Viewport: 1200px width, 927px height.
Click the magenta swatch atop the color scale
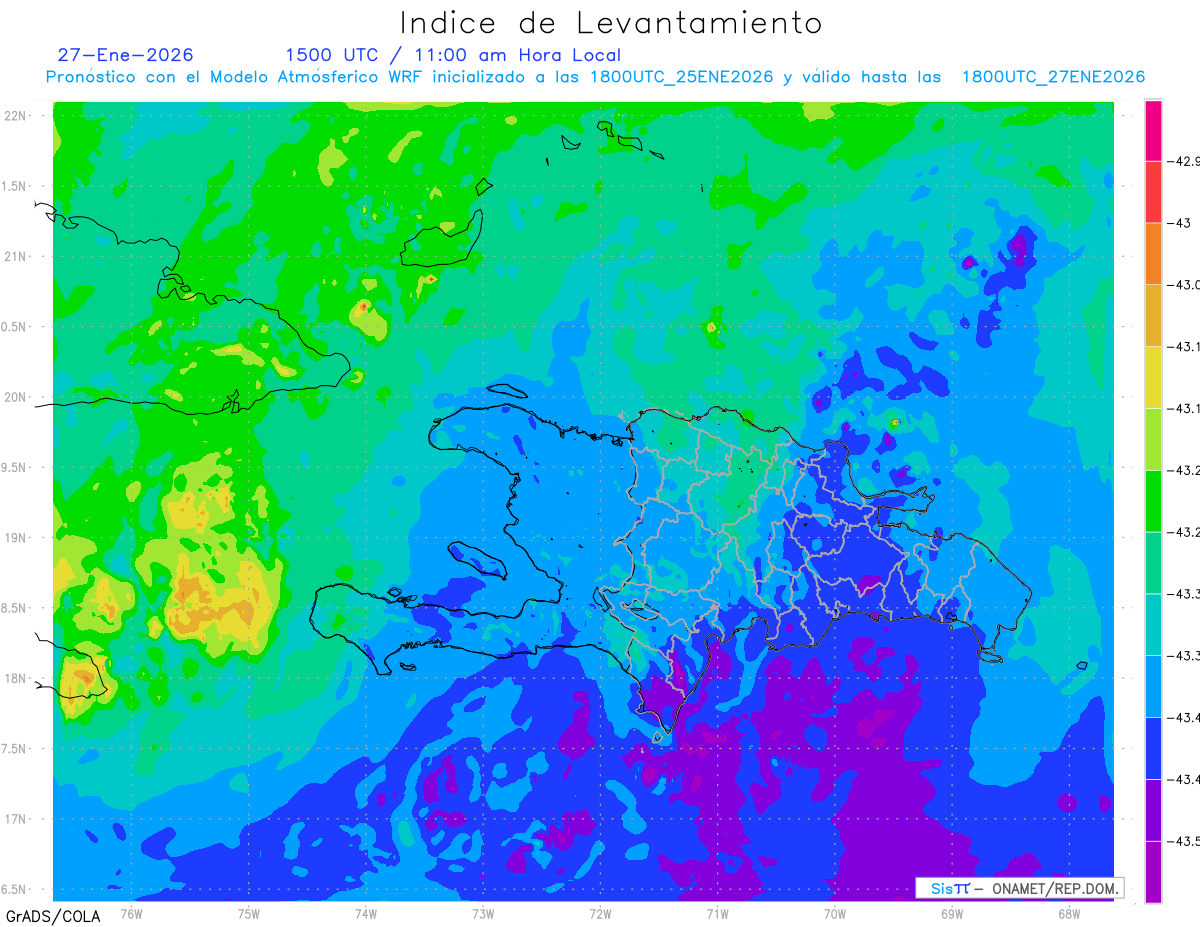point(1153,130)
